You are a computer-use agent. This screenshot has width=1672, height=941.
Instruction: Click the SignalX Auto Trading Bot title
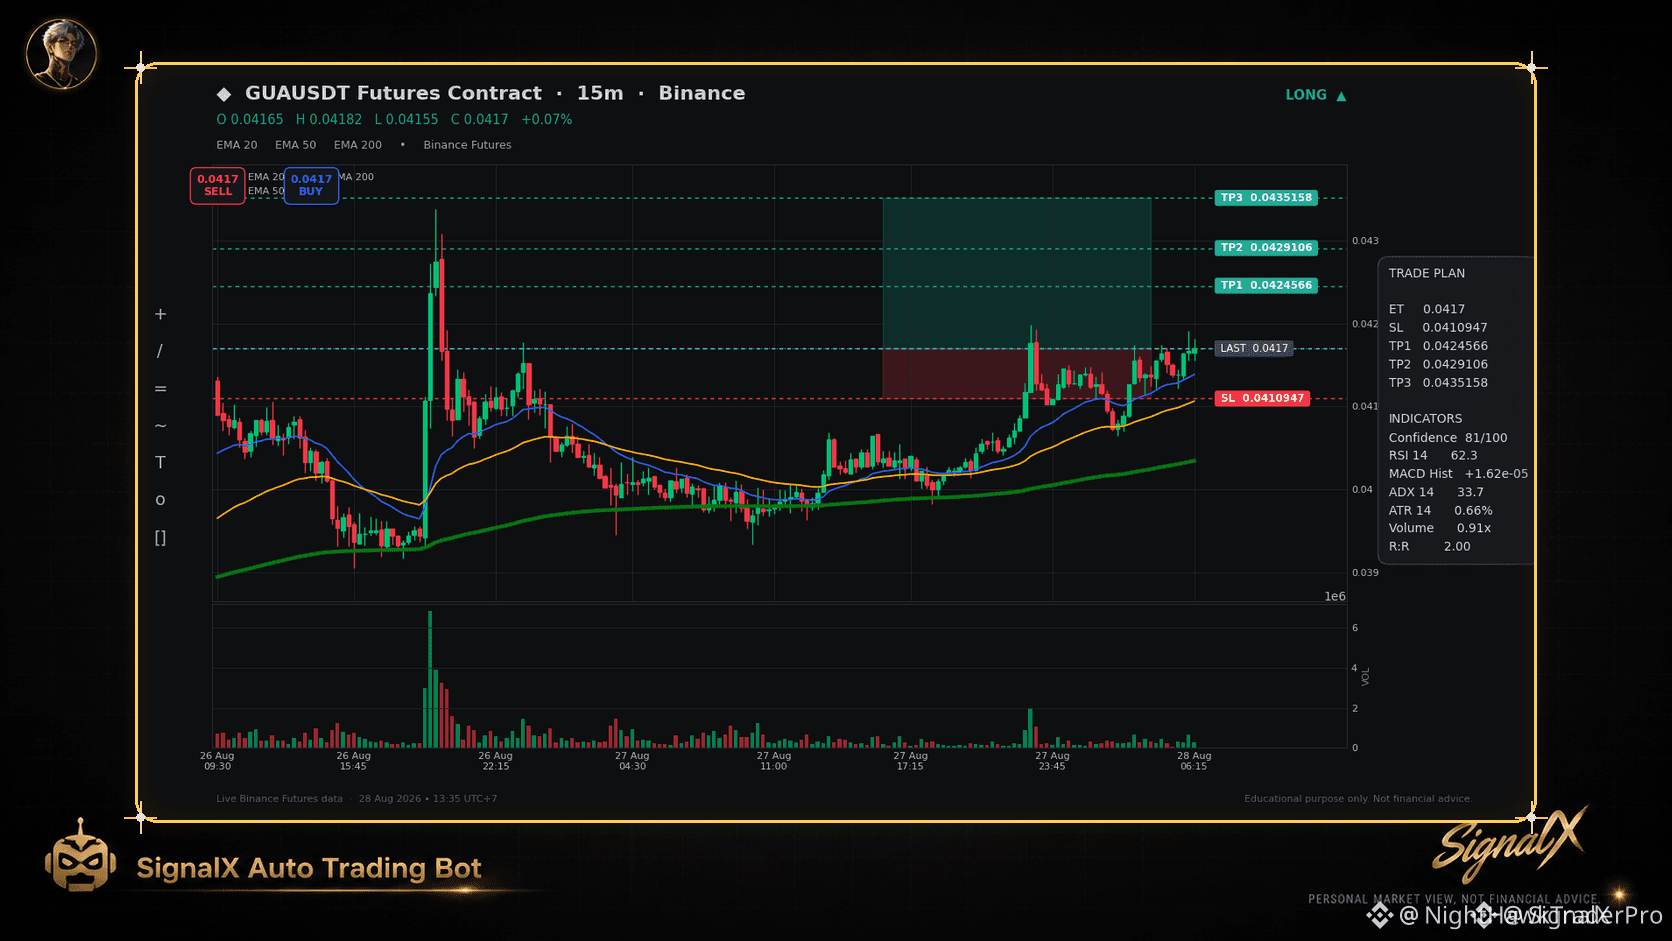click(x=309, y=868)
